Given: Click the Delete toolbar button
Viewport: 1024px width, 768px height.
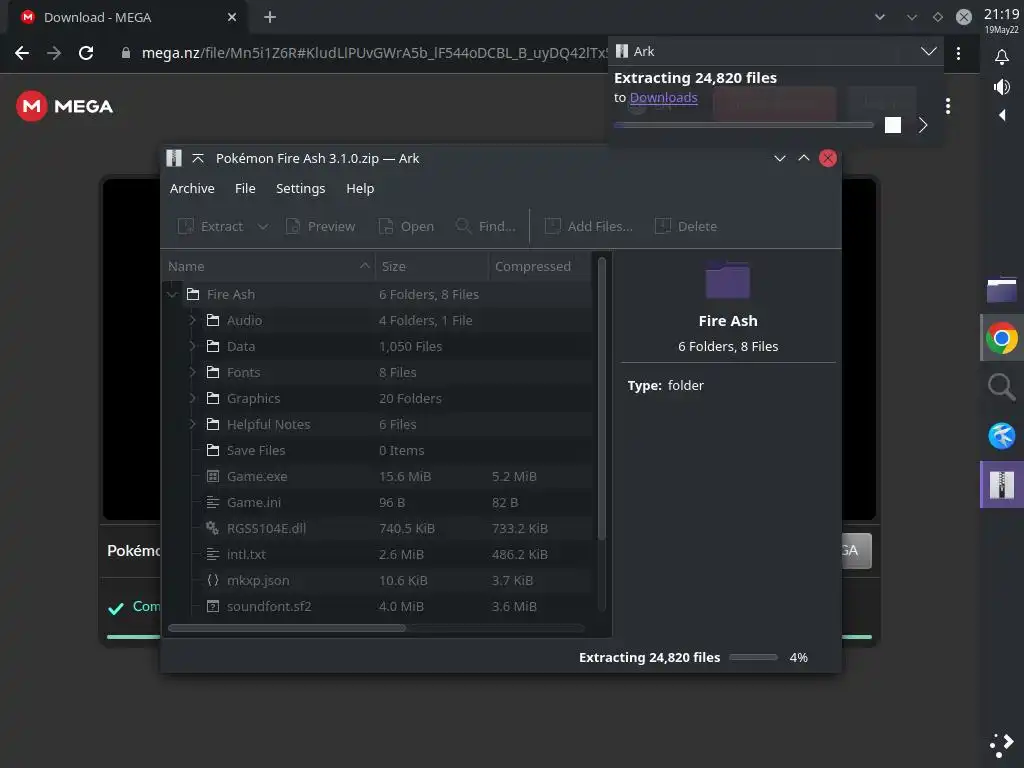Looking at the screenshot, I should point(686,226).
